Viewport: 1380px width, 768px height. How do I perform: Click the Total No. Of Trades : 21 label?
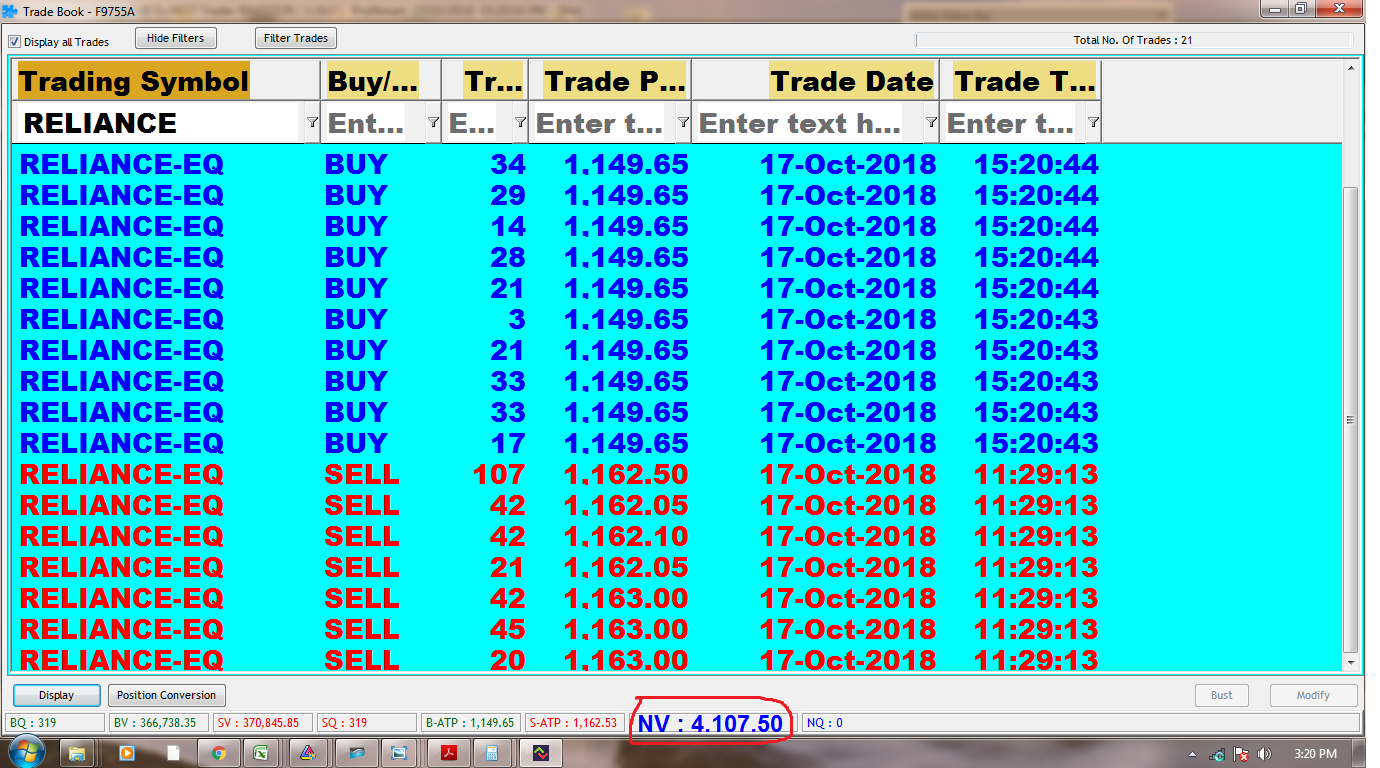[x=1133, y=41]
